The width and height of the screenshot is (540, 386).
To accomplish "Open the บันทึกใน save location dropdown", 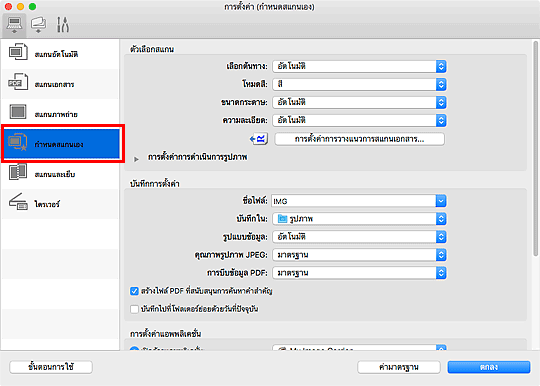I will pos(359,219).
